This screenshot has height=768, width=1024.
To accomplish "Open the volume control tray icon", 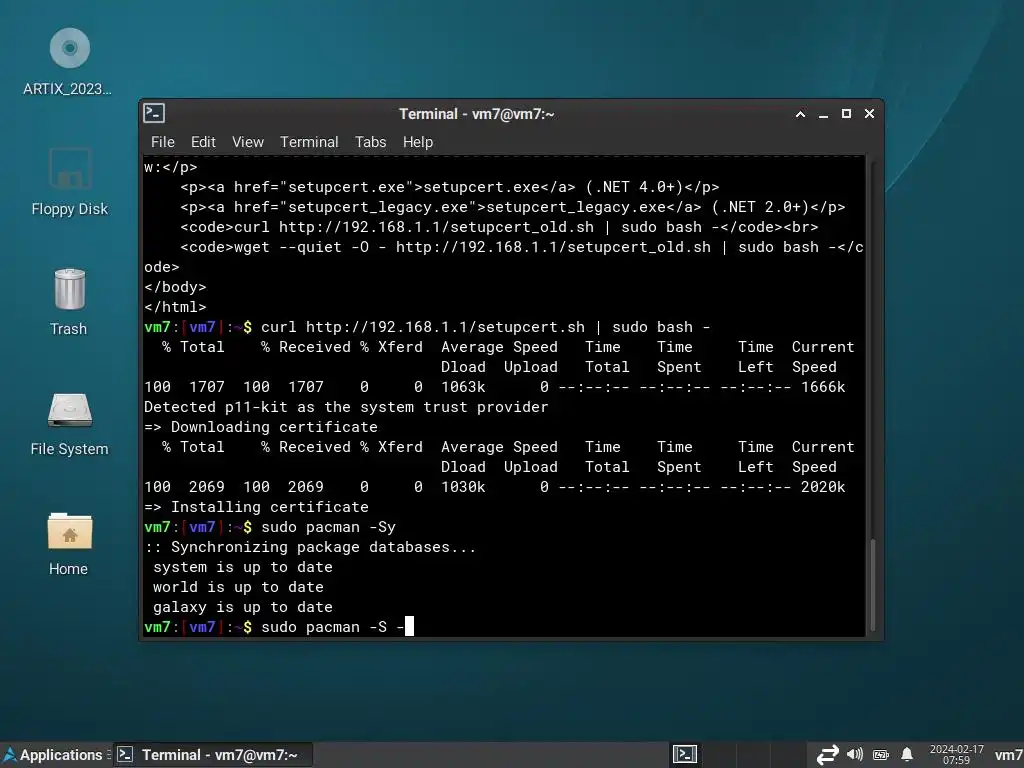I will pos(855,755).
